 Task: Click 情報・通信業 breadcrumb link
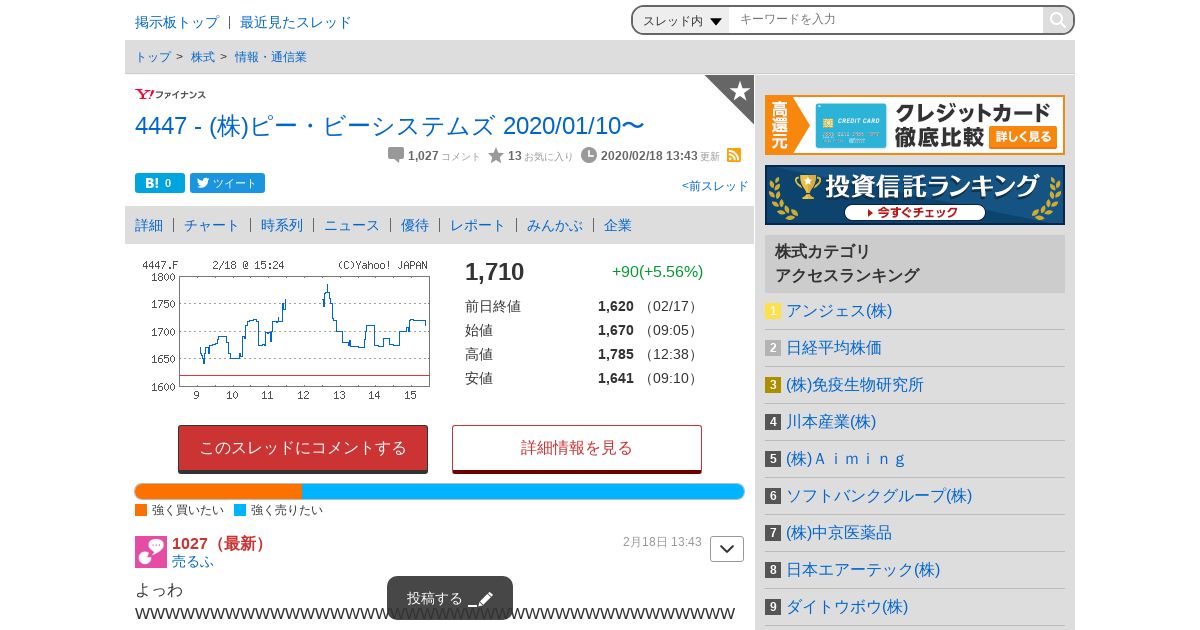[x=271, y=57]
